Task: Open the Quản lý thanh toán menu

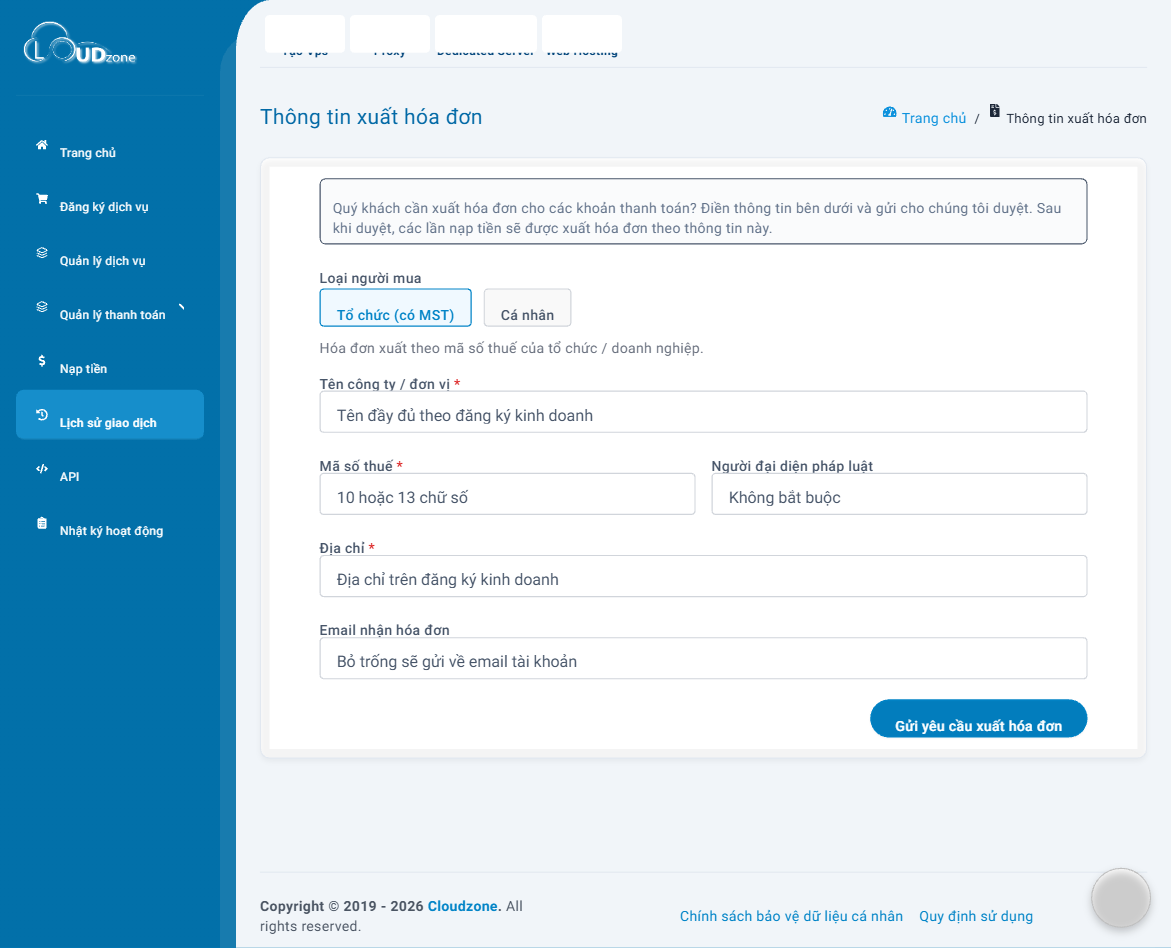Action: 110,315
